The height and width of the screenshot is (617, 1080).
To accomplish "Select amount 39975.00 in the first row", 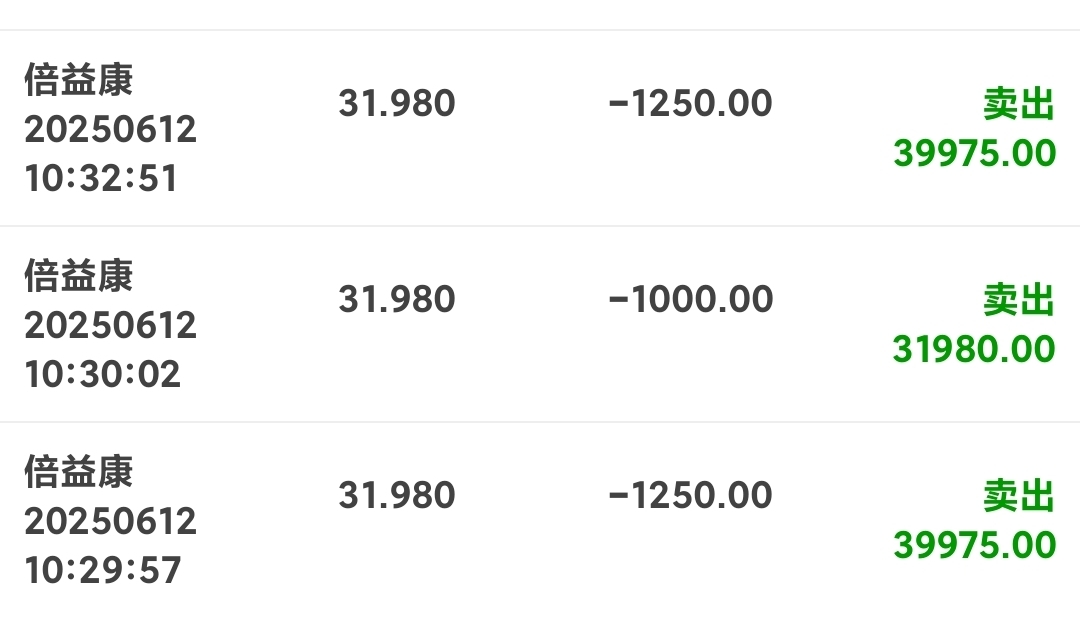I will [975, 153].
